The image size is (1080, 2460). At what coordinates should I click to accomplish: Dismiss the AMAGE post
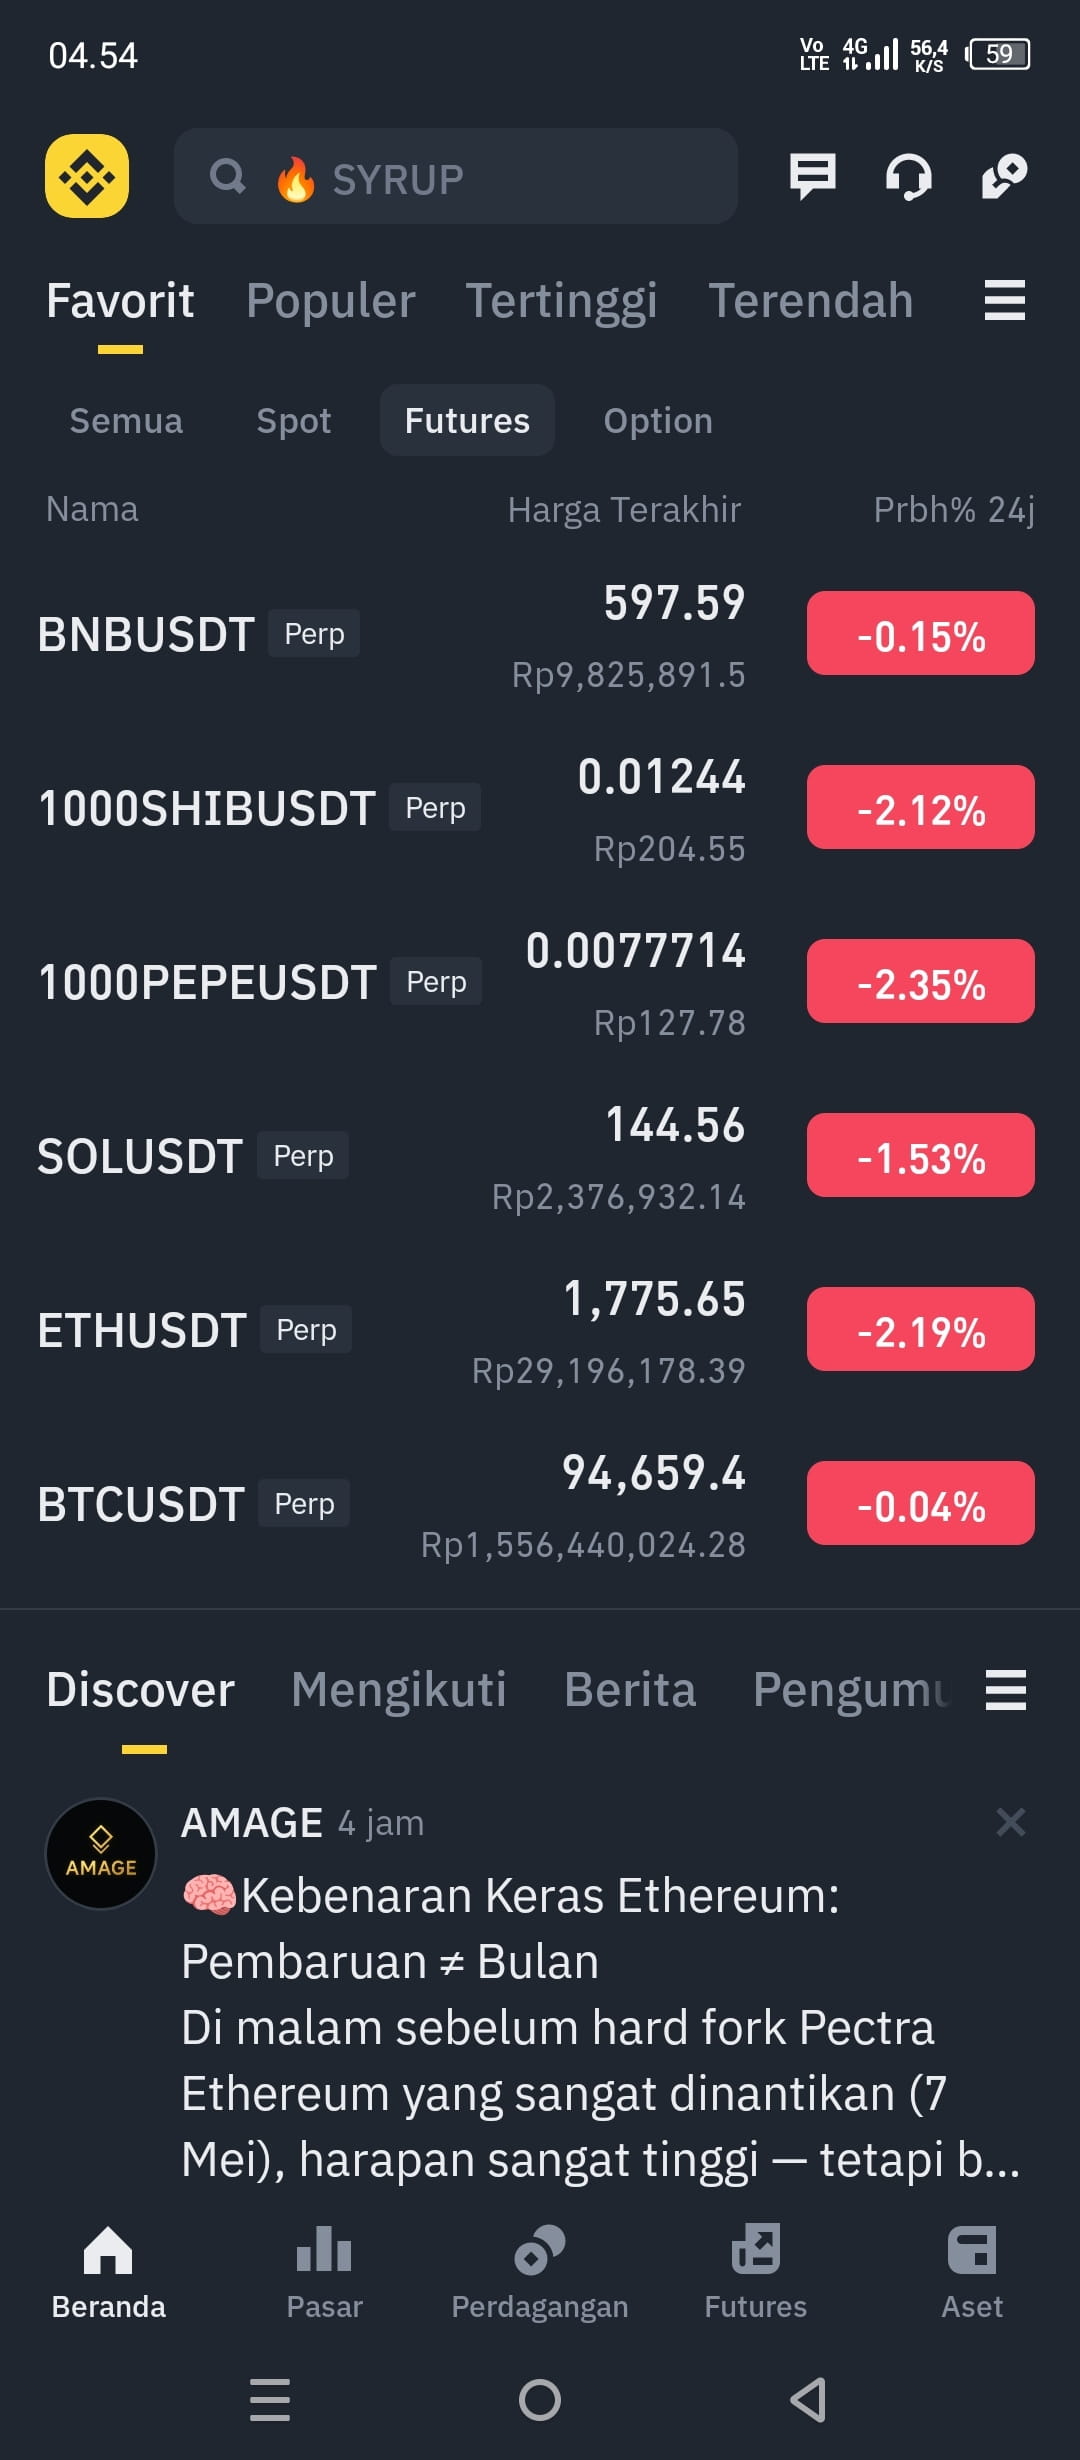pyautogui.click(x=1011, y=1822)
